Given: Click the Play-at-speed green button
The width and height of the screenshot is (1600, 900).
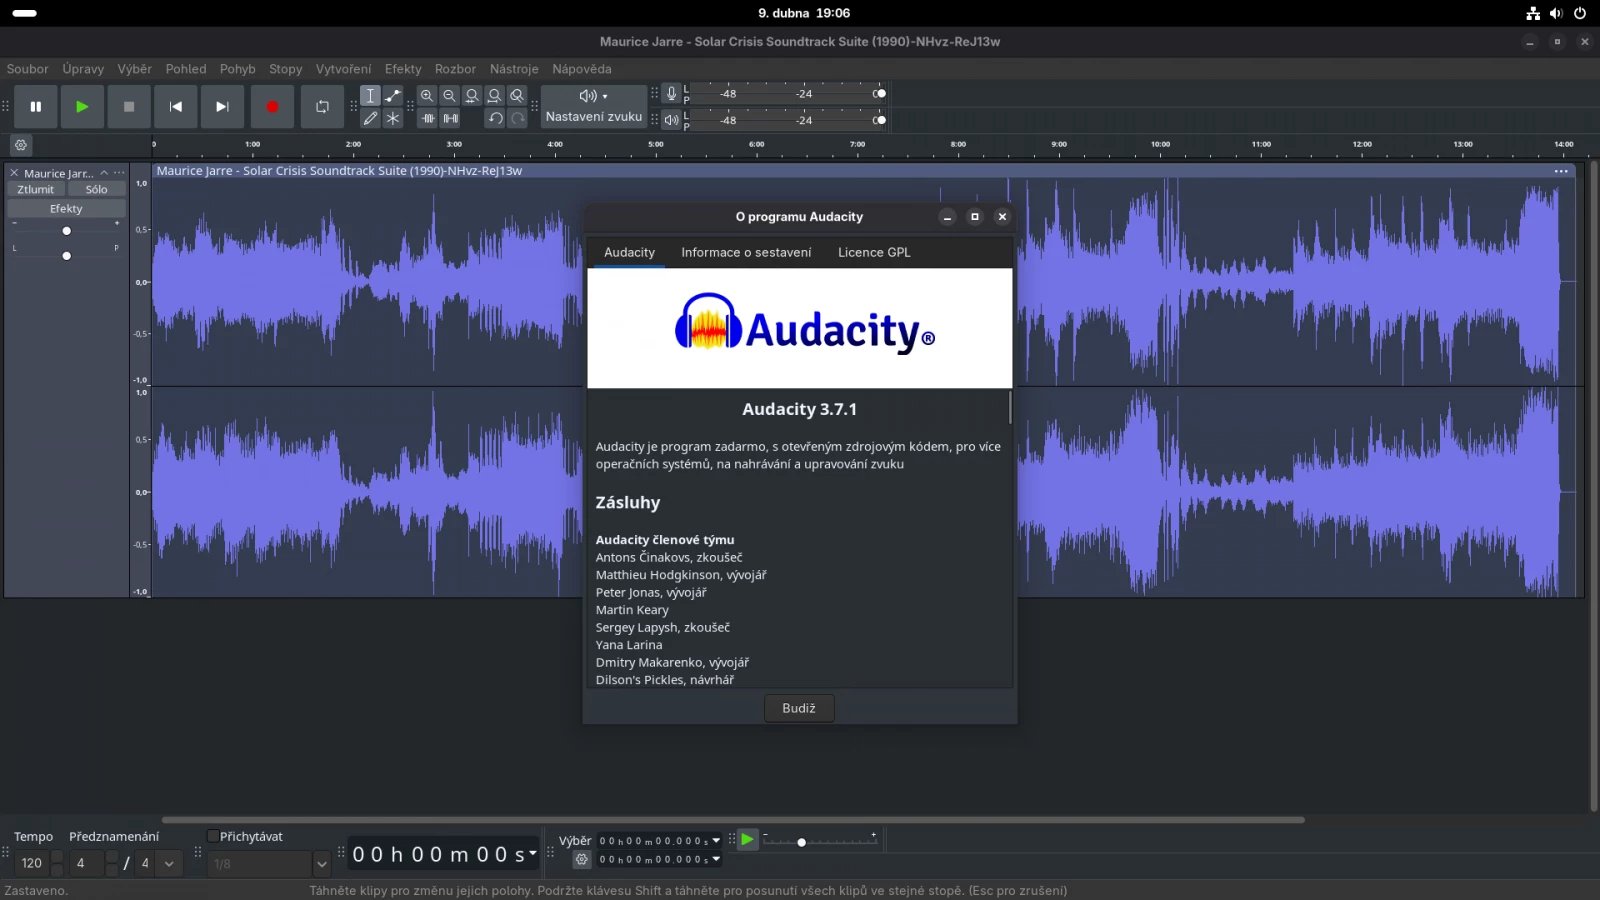Looking at the screenshot, I should point(747,840).
